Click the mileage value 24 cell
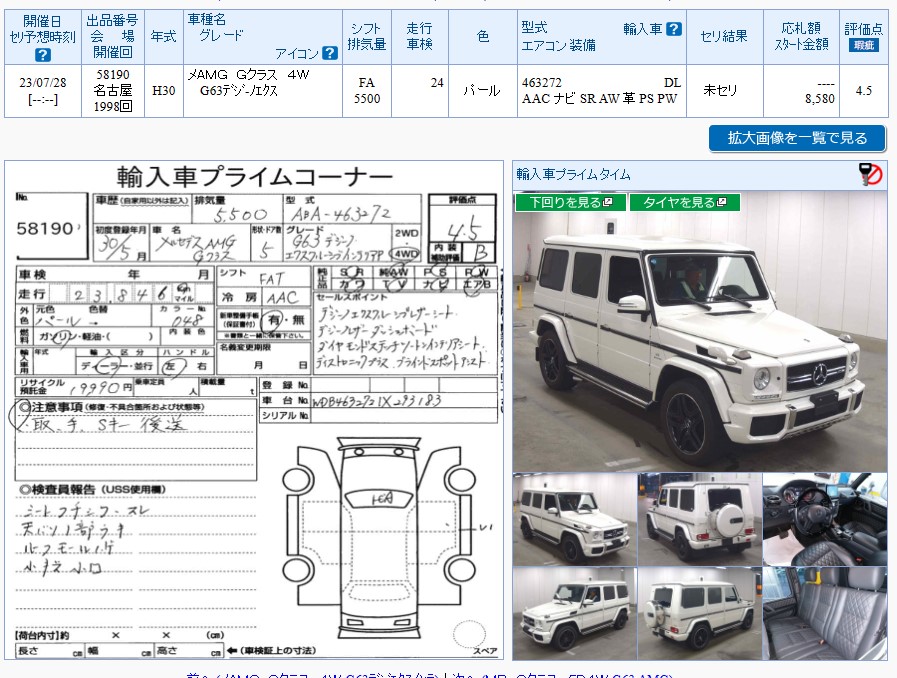 420,91
